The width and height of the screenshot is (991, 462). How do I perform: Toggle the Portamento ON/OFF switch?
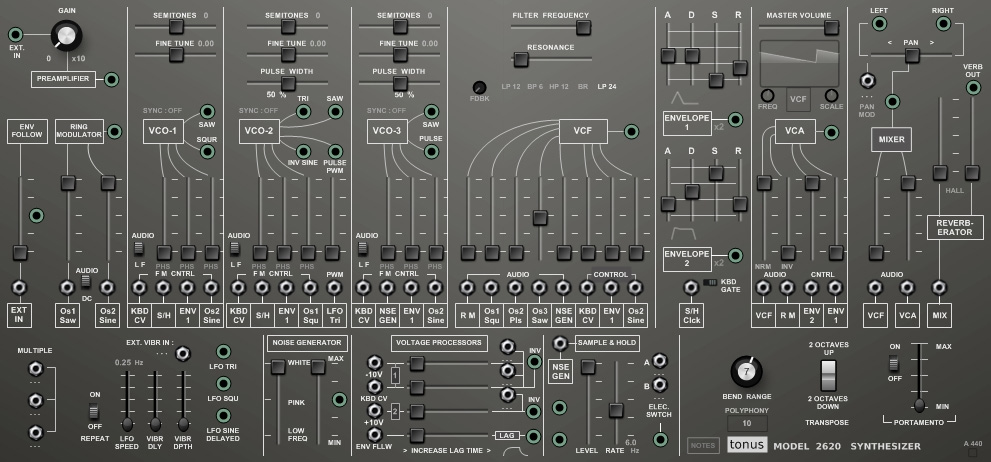pyautogui.click(x=894, y=363)
